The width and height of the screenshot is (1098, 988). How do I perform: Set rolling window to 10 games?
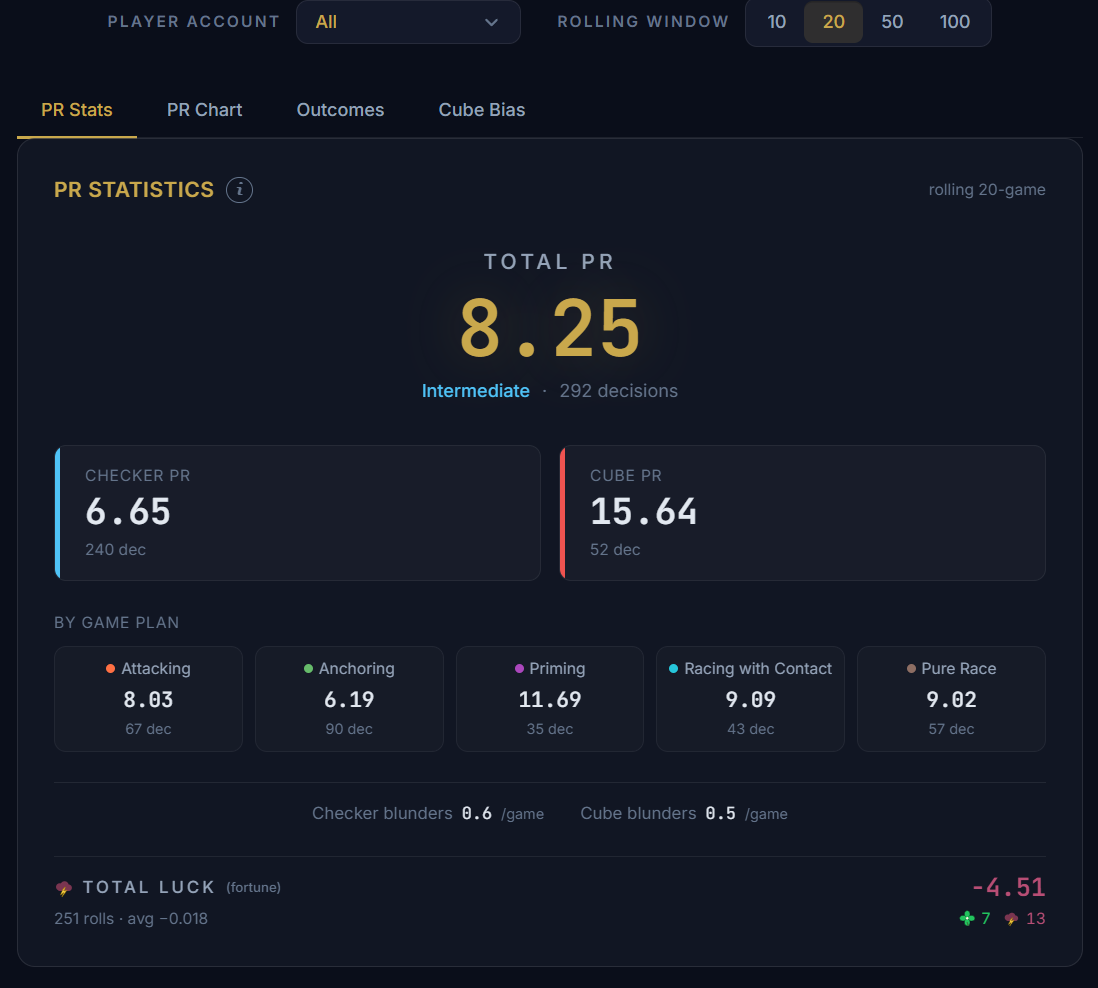tap(776, 22)
